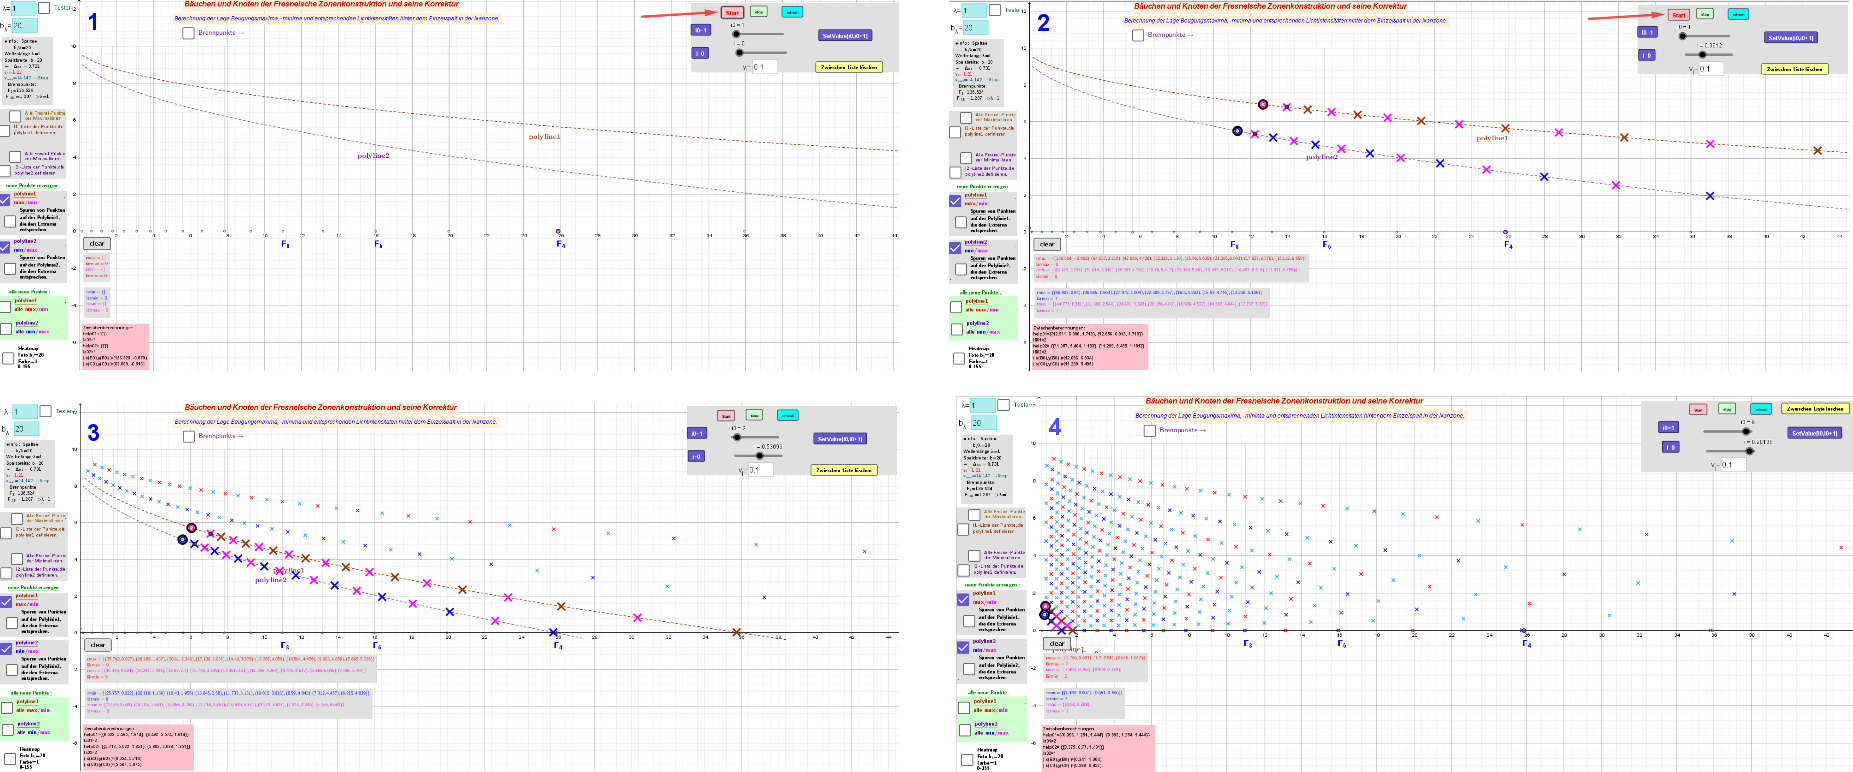Click the green stop button in panel 4
This screenshot has width=1853, height=772.
coord(1727,409)
